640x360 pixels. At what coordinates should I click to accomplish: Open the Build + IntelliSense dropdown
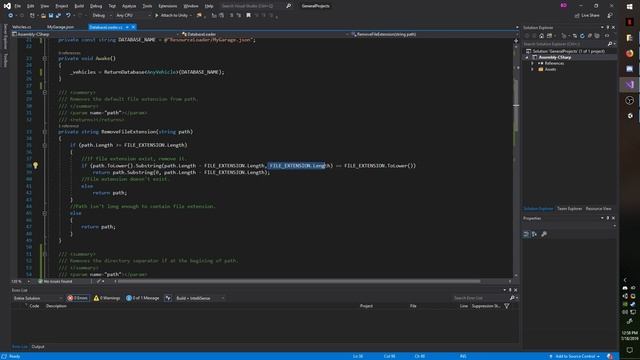pyautogui.click(x=200, y=298)
